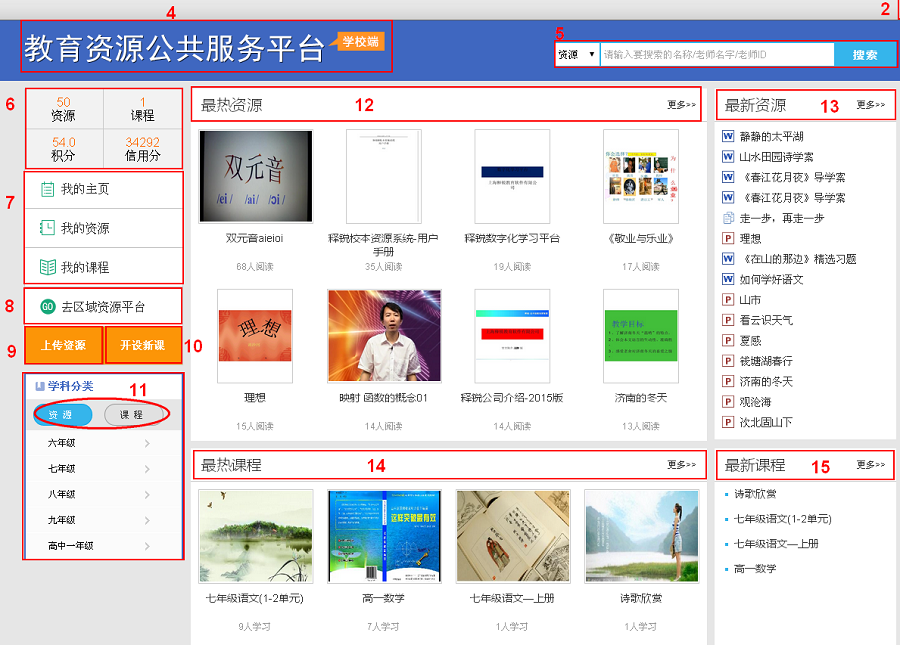Click the 学科分类 header icon
Viewport: 900px width, 645px height.
click(x=40, y=385)
